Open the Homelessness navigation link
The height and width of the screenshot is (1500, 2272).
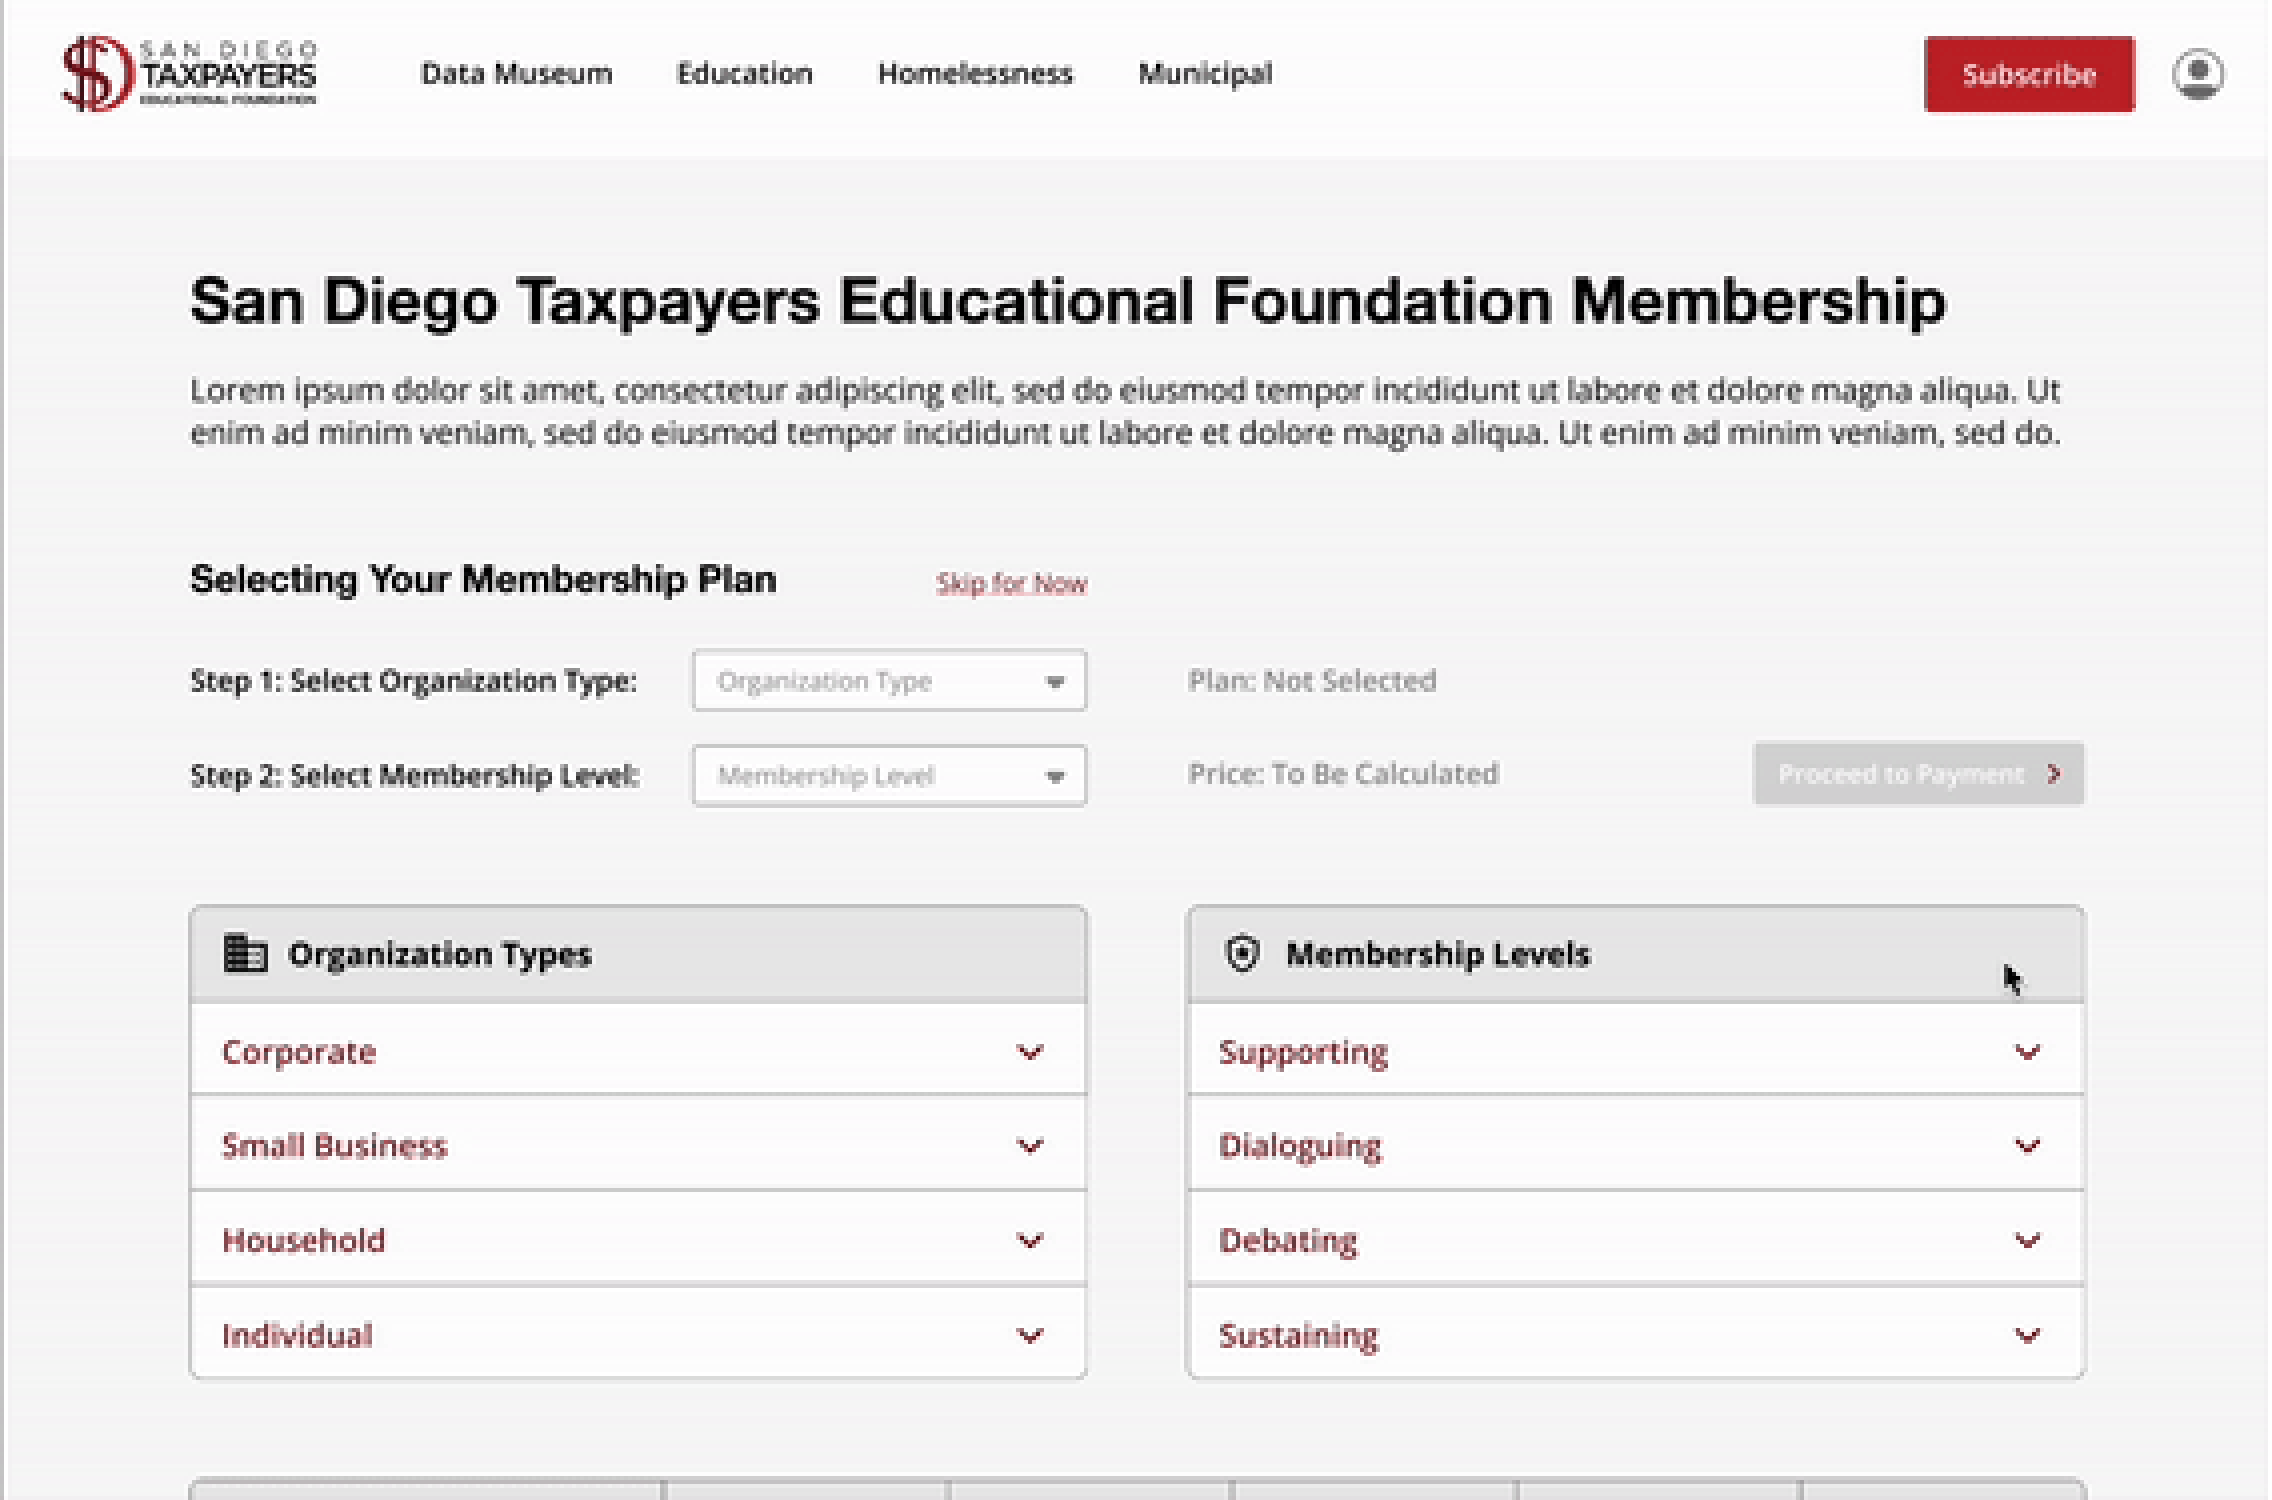point(974,74)
